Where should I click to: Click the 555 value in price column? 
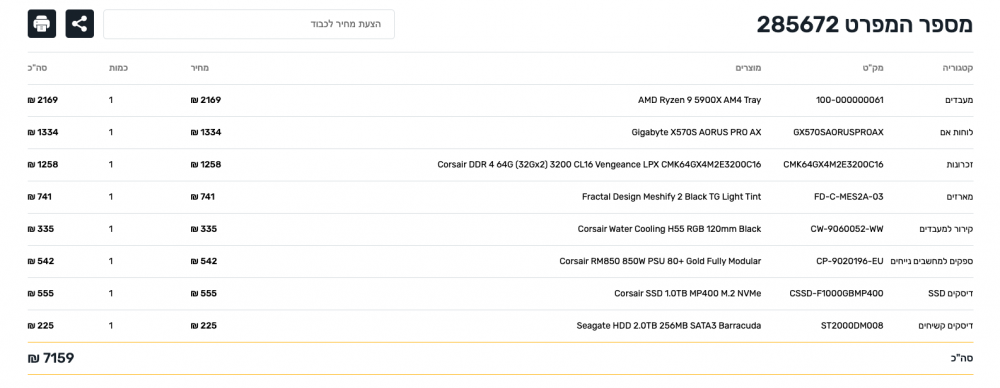coord(204,294)
